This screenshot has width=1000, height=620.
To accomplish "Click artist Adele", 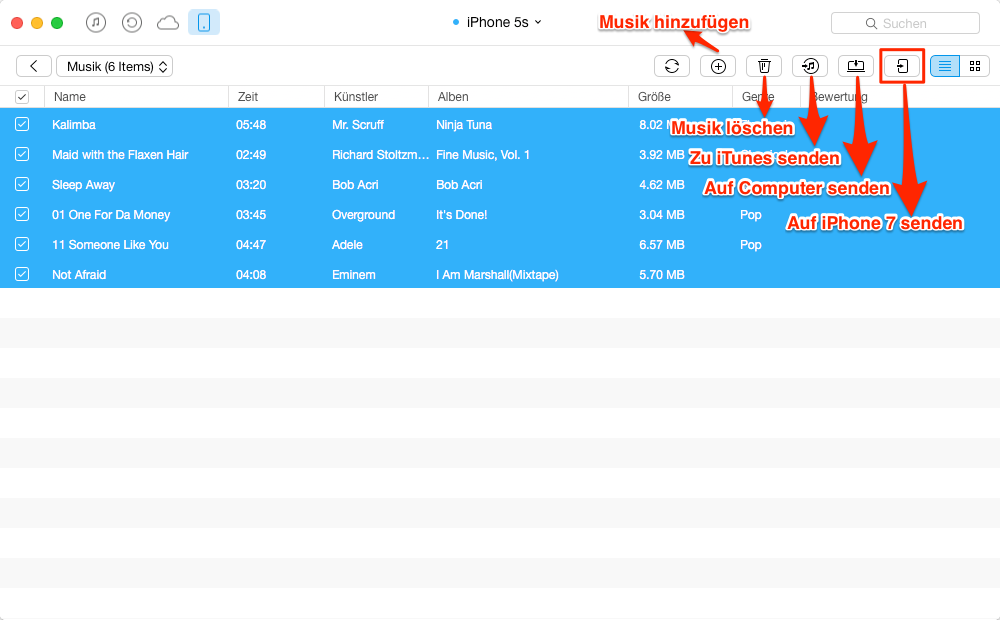I will click(347, 245).
